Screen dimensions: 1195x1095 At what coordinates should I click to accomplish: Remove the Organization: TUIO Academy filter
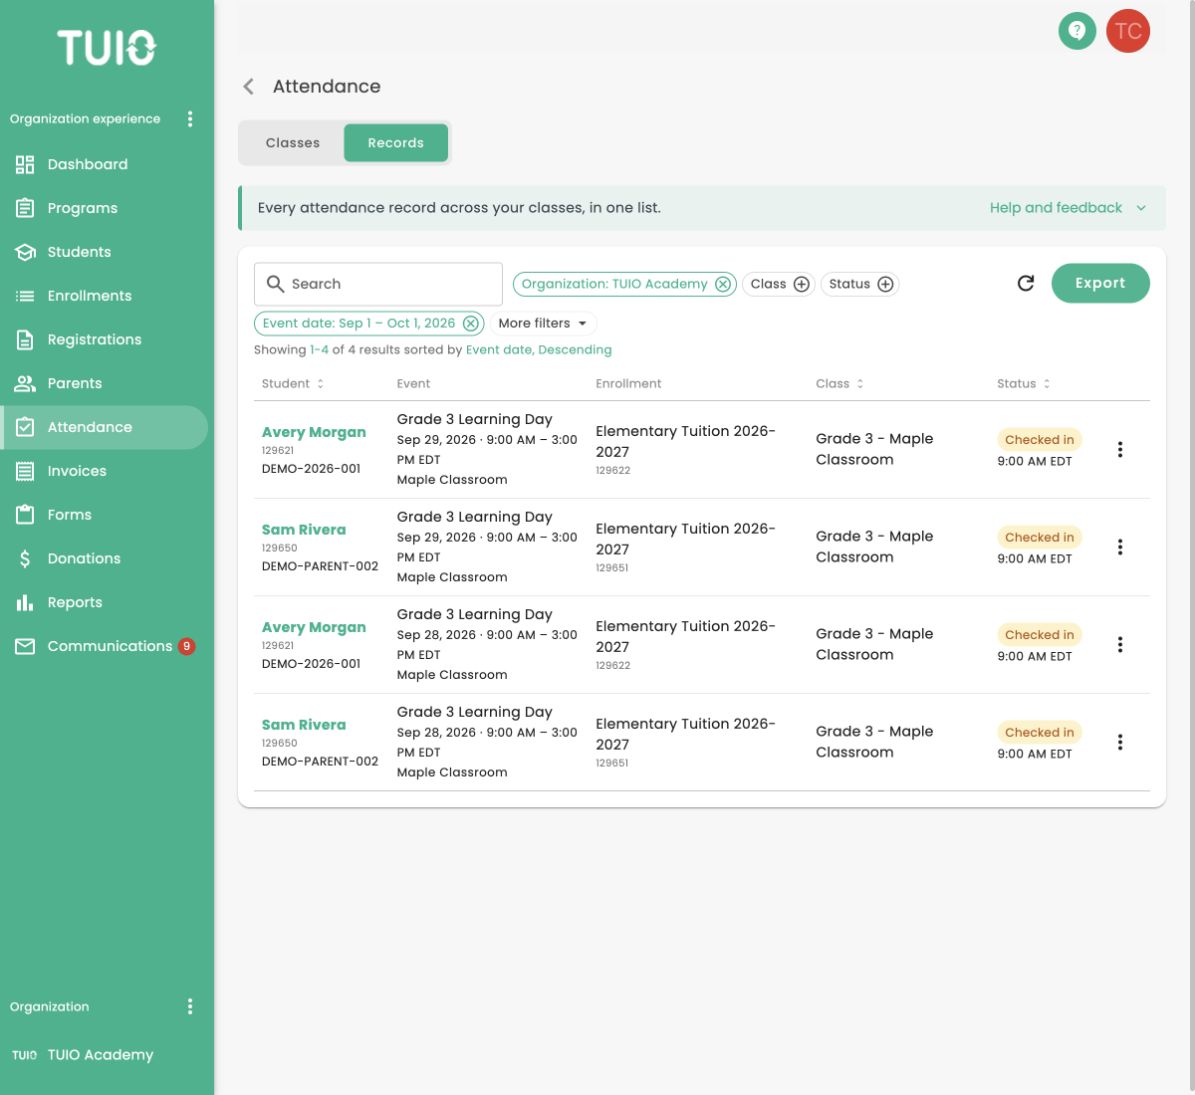[x=722, y=284]
